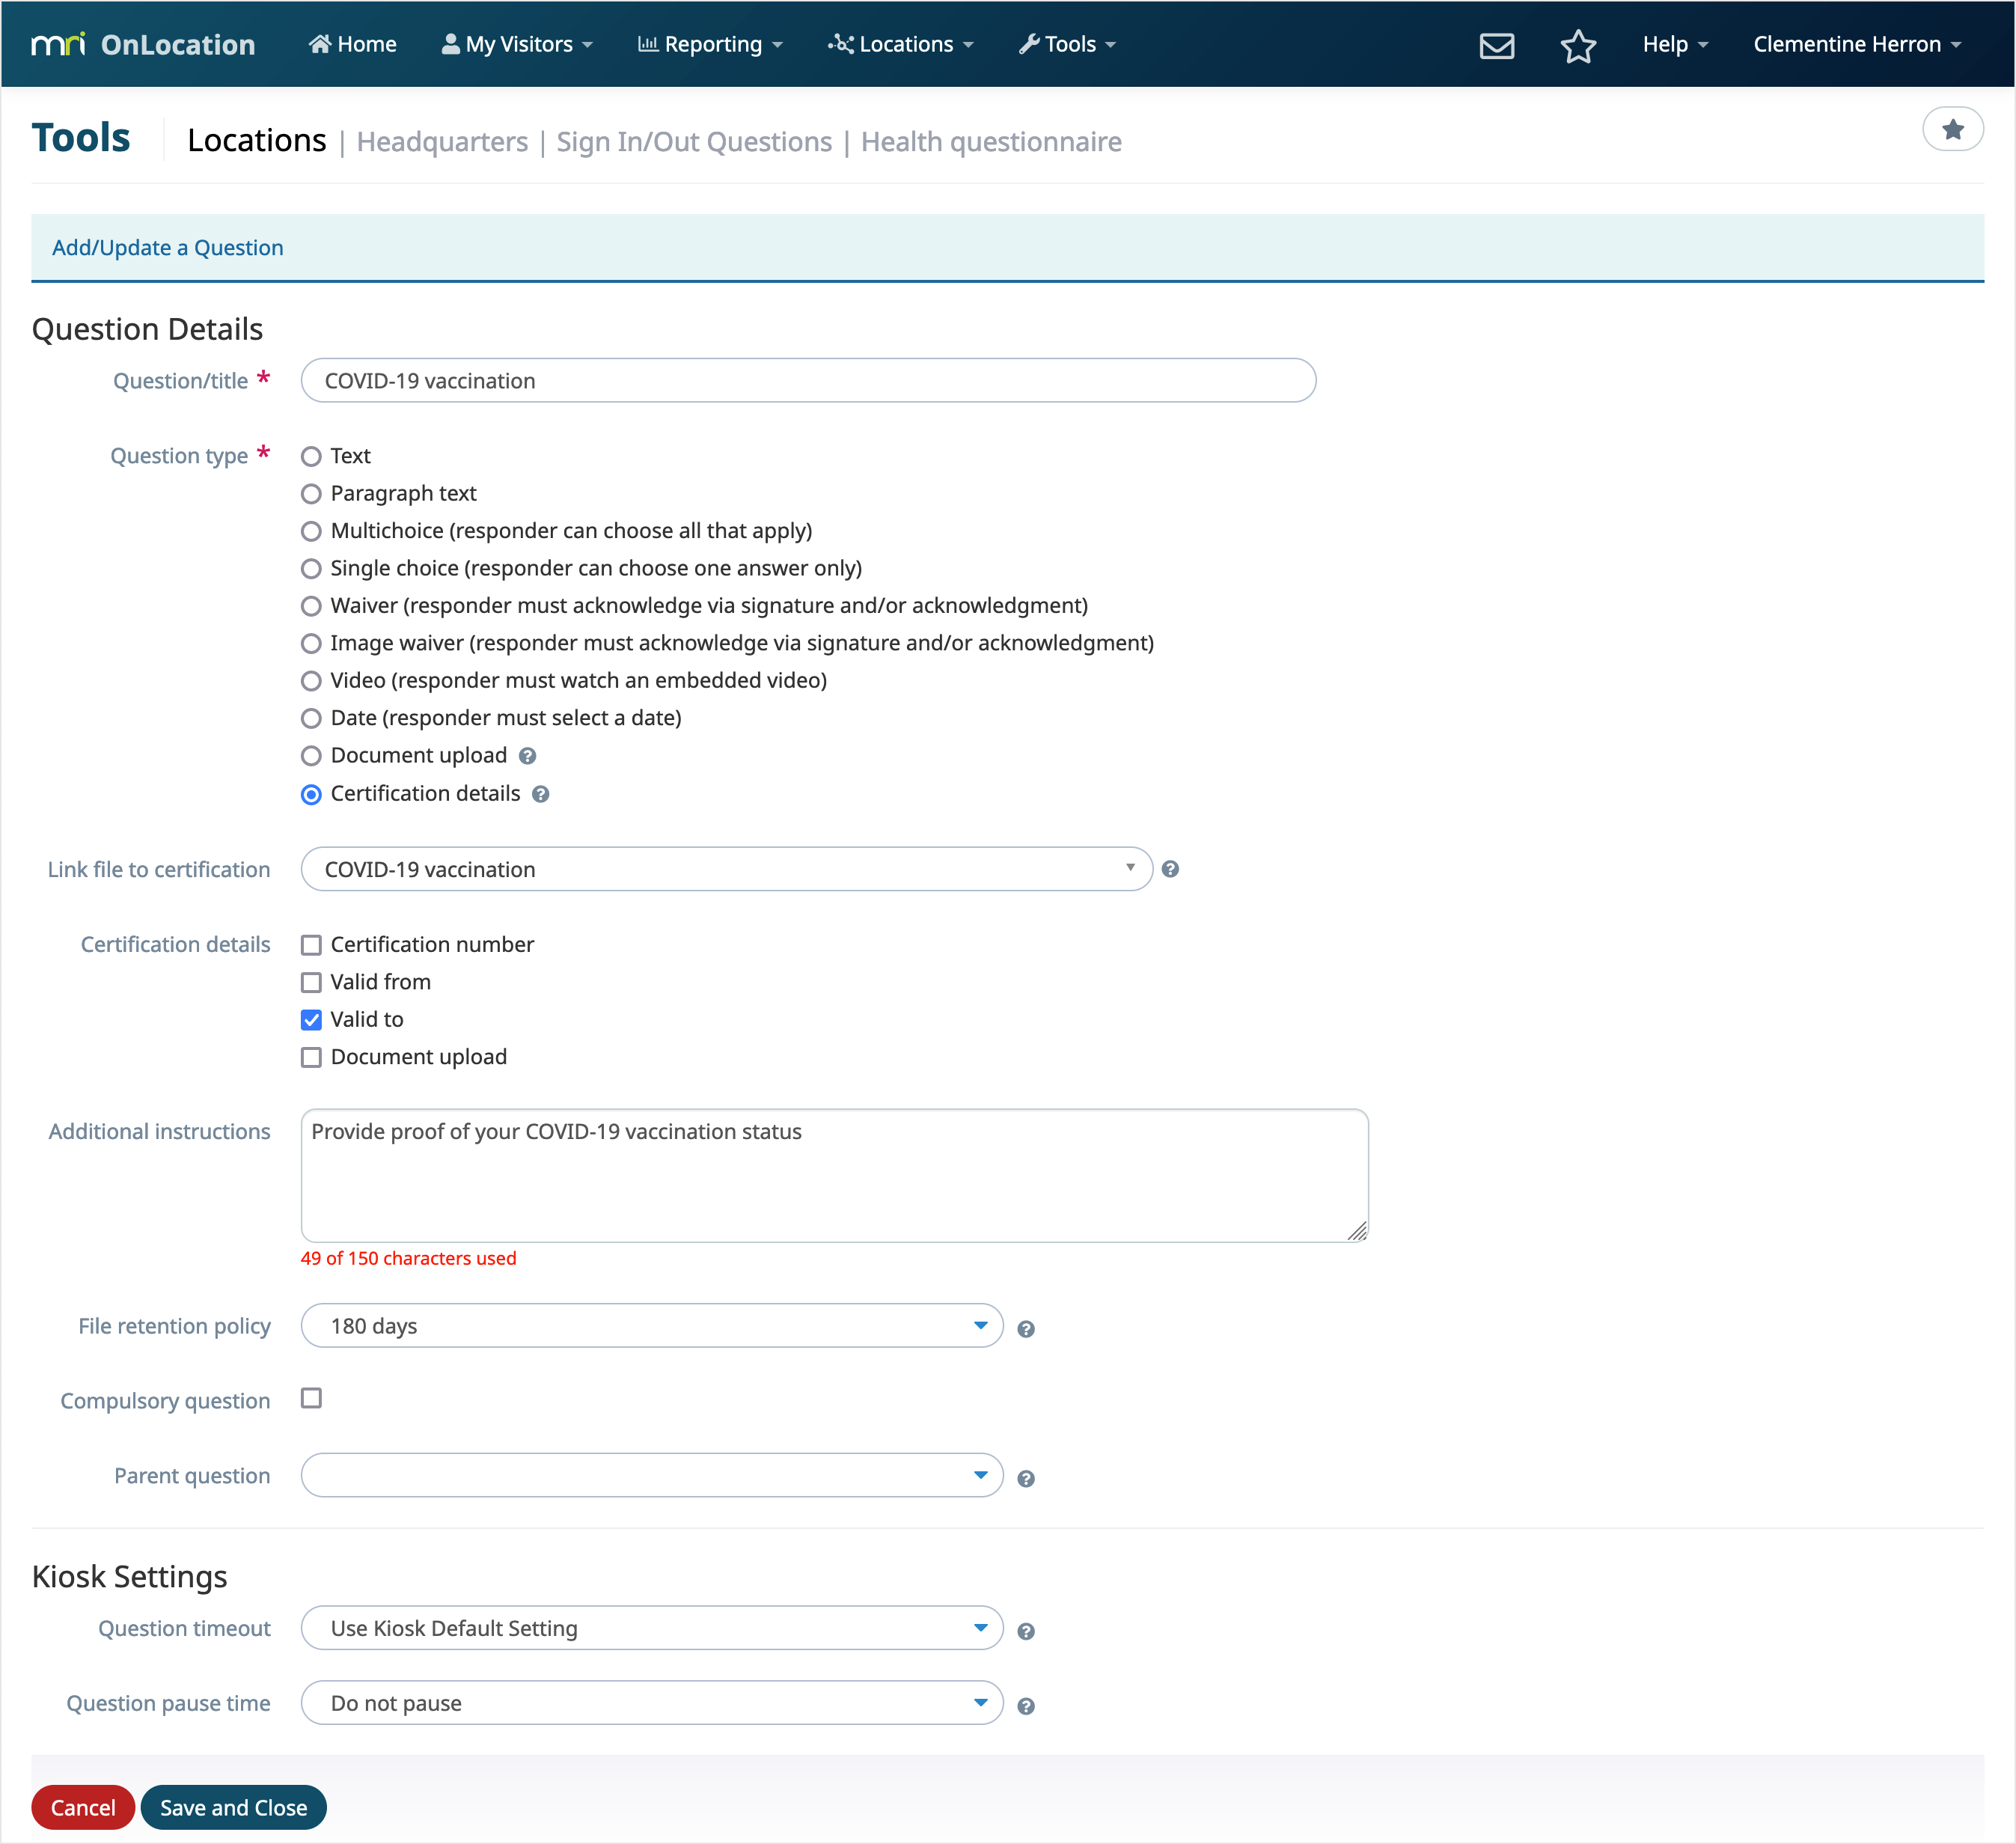
Task: Click the MRI OnLocation logo
Action: [143, 44]
